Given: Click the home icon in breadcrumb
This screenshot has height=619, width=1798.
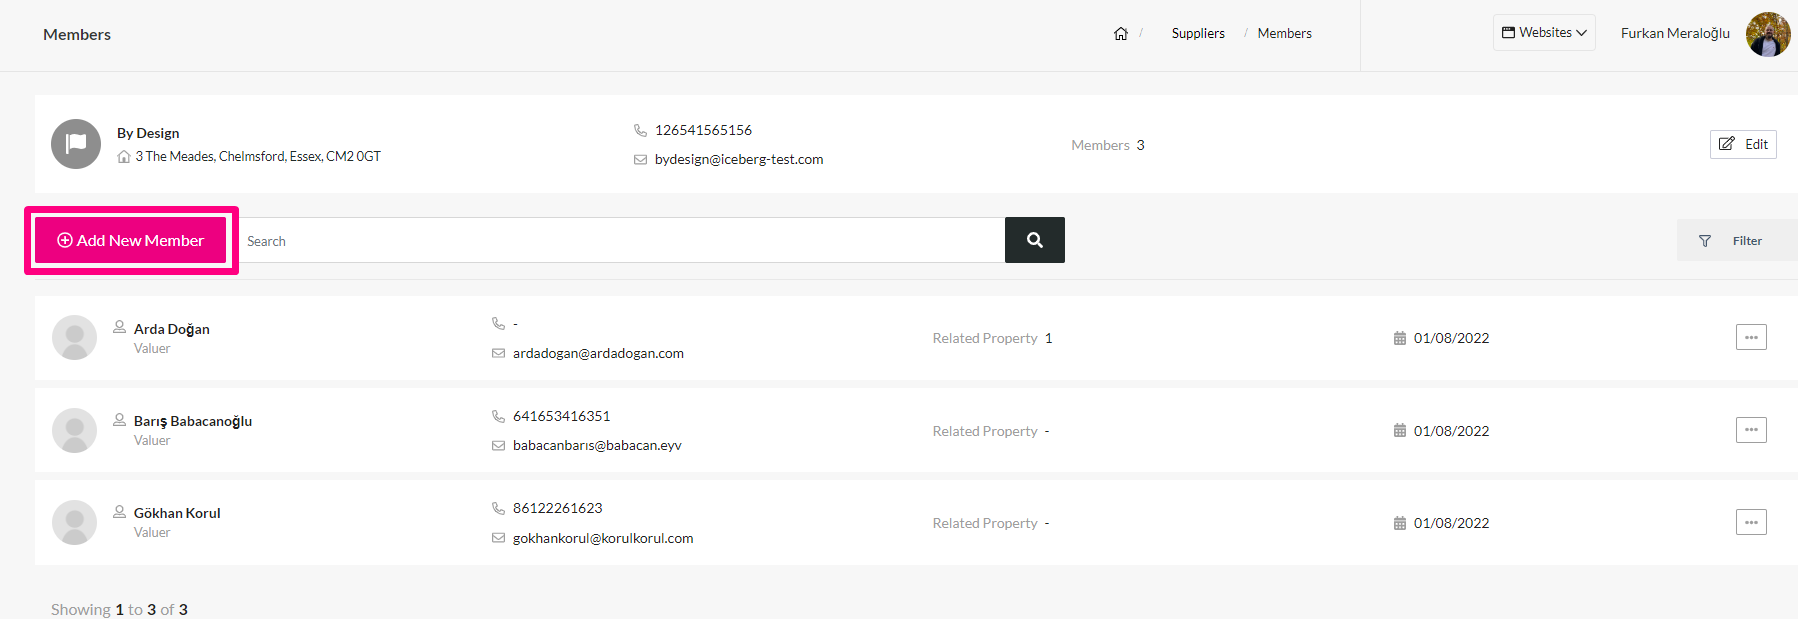Looking at the screenshot, I should coord(1121,33).
